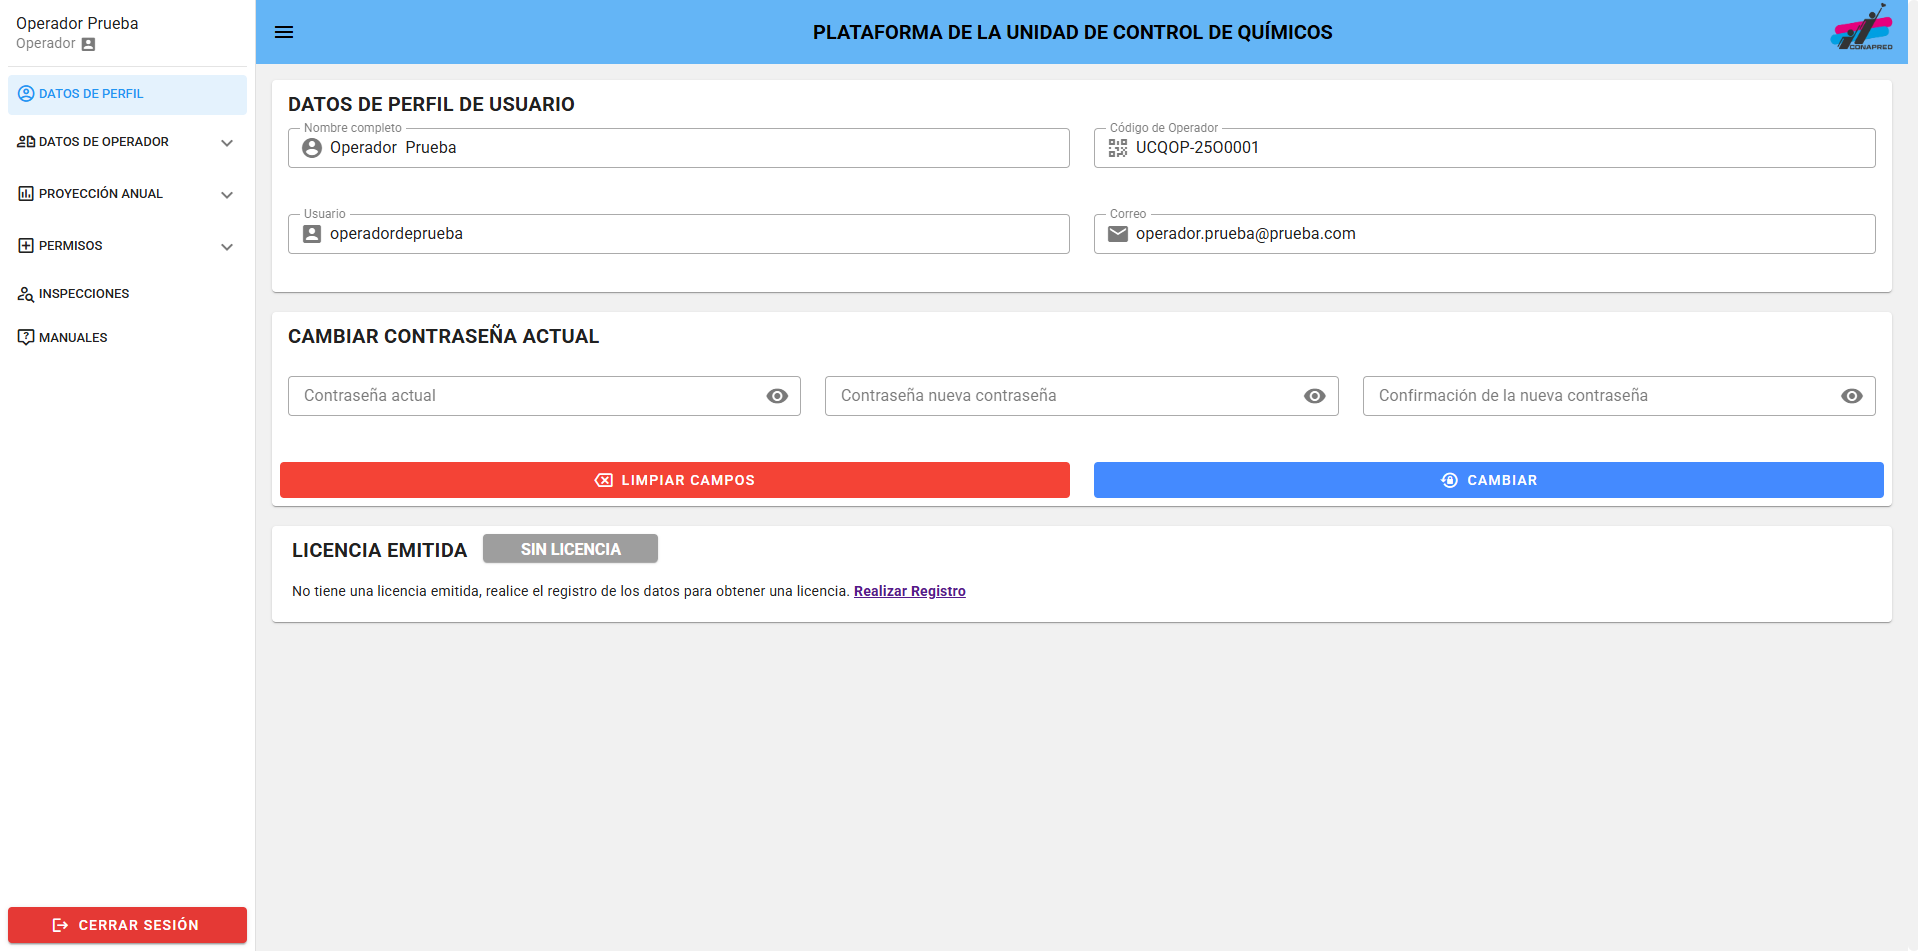The image size is (1918, 951).
Task: Click the operator badge icon under username
Action: 88,44
